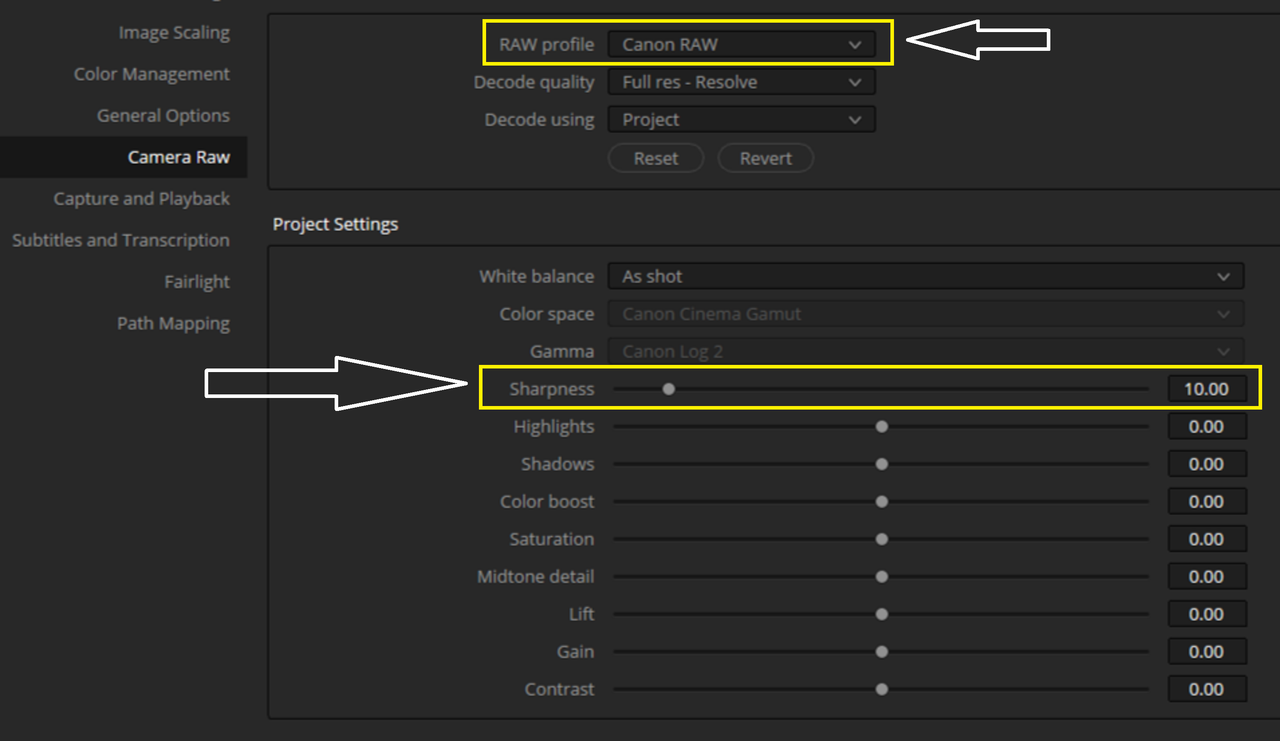The width and height of the screenshot is (1280, 741).
Task: Click the Saturation slider handle
Action: [881, 539]
